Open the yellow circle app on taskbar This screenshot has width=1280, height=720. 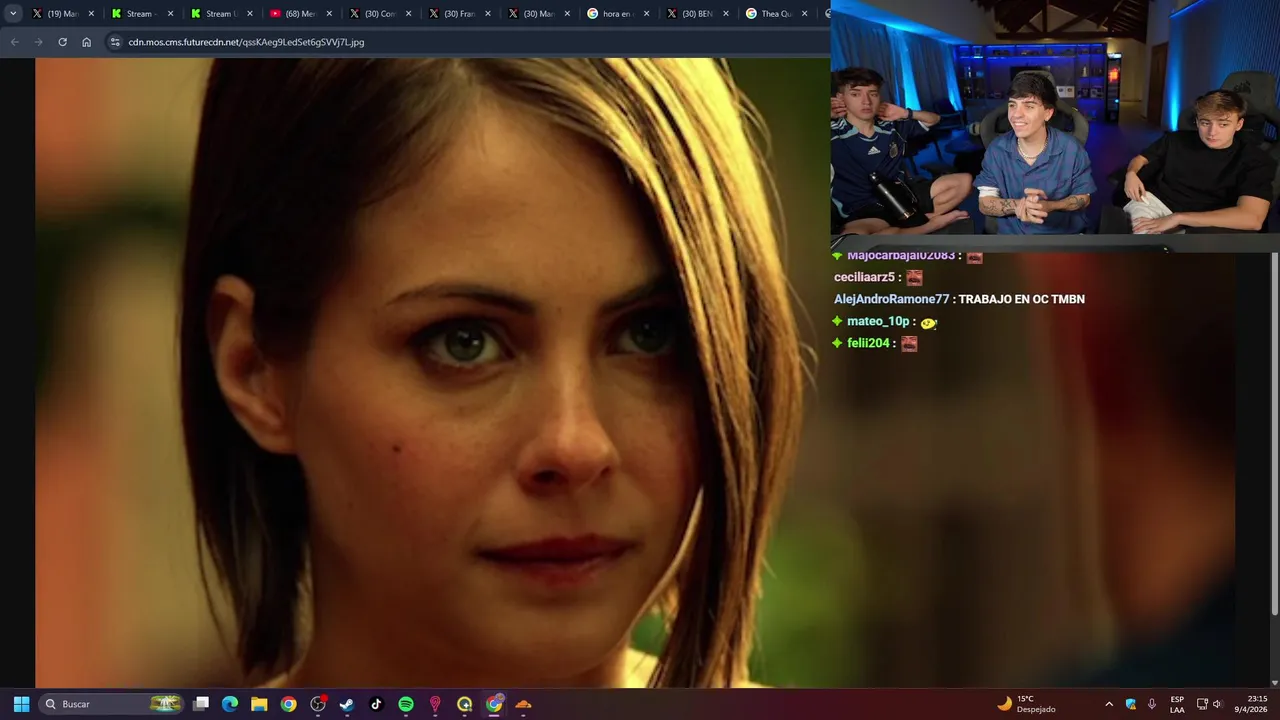464,704
